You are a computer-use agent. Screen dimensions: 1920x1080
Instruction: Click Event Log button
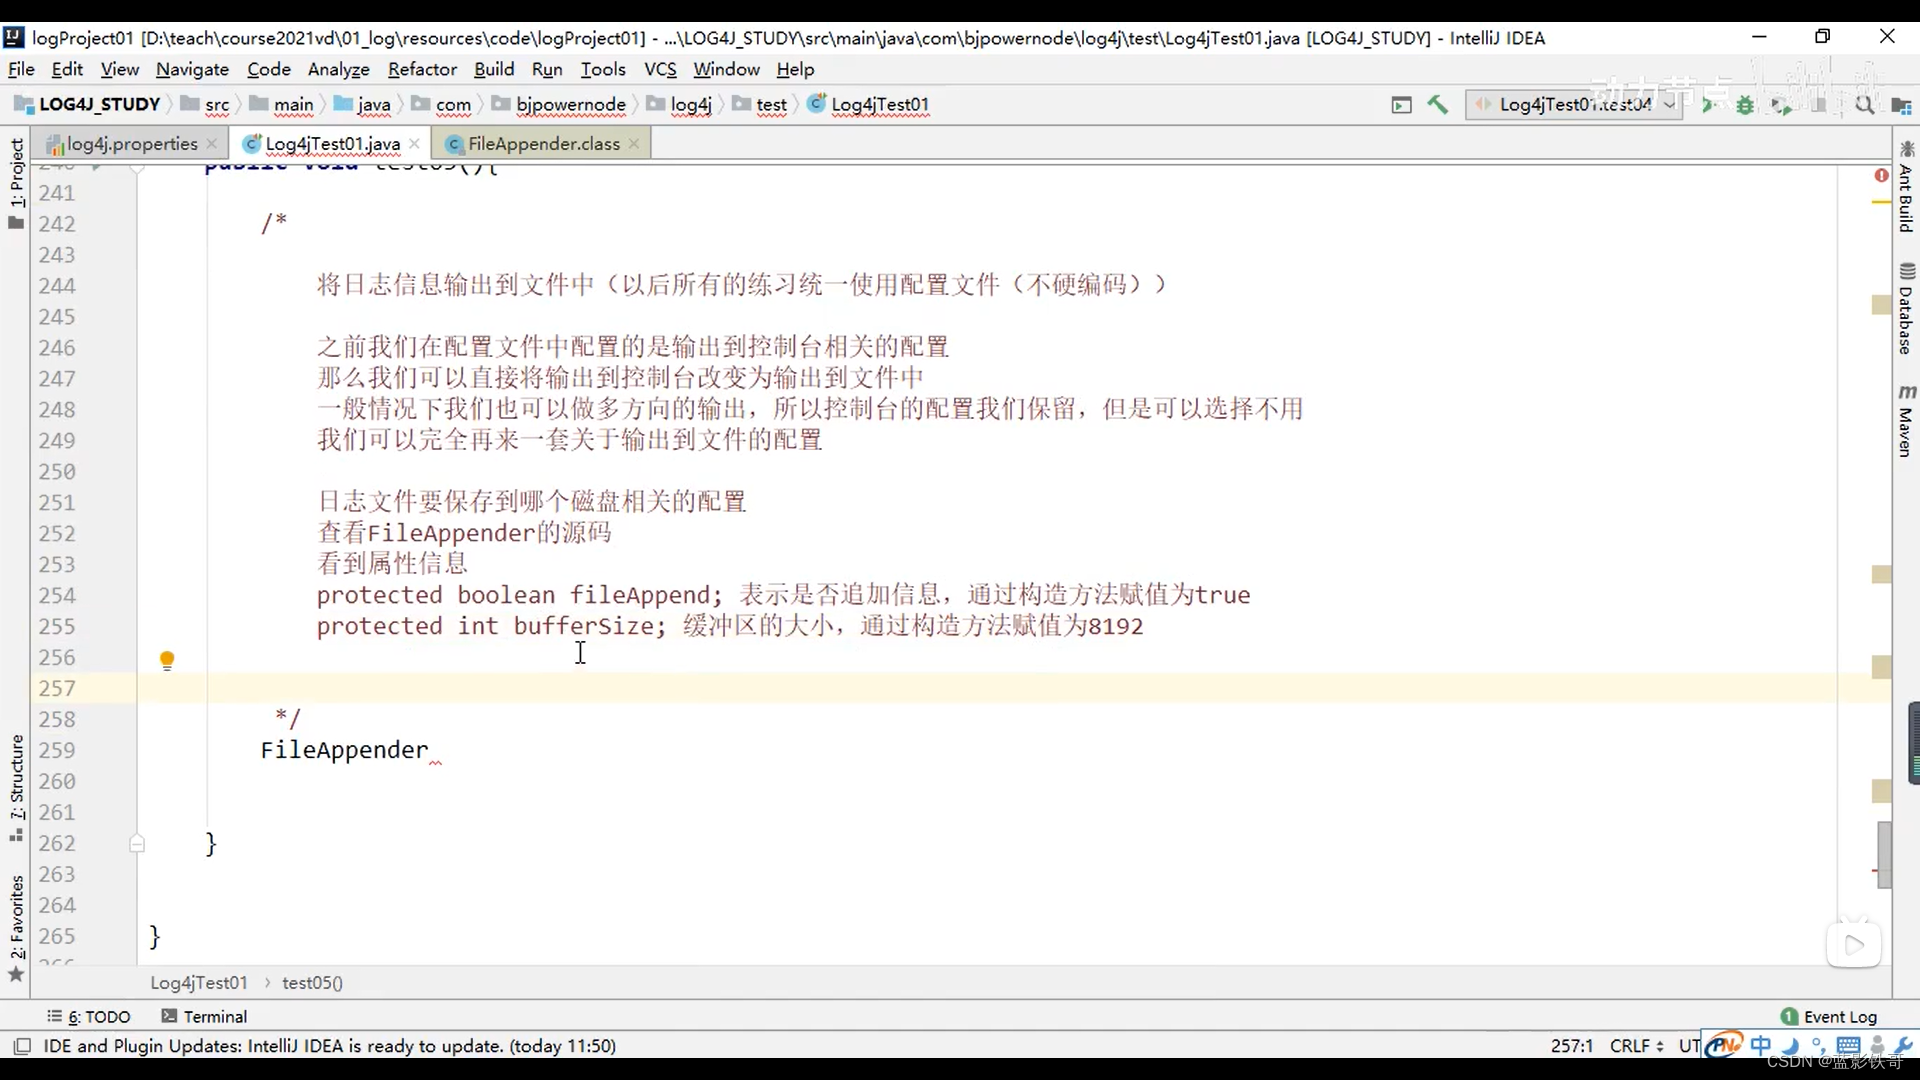pos(1829,1016)
